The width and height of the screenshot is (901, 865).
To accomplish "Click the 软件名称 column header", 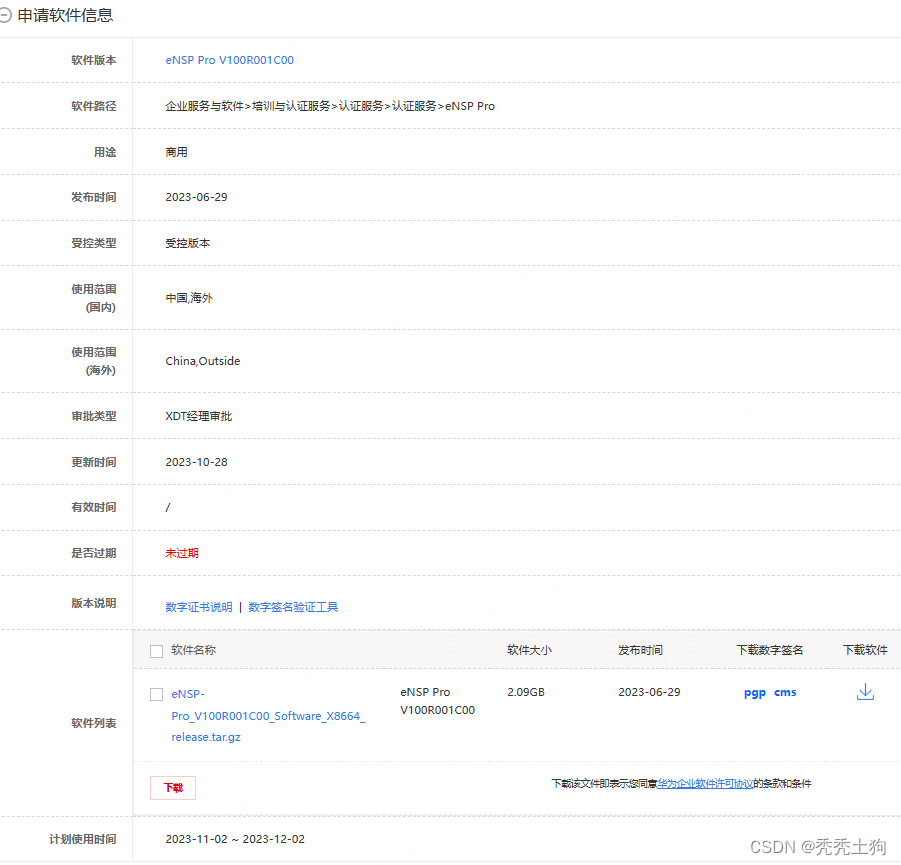I will point(193,651).
